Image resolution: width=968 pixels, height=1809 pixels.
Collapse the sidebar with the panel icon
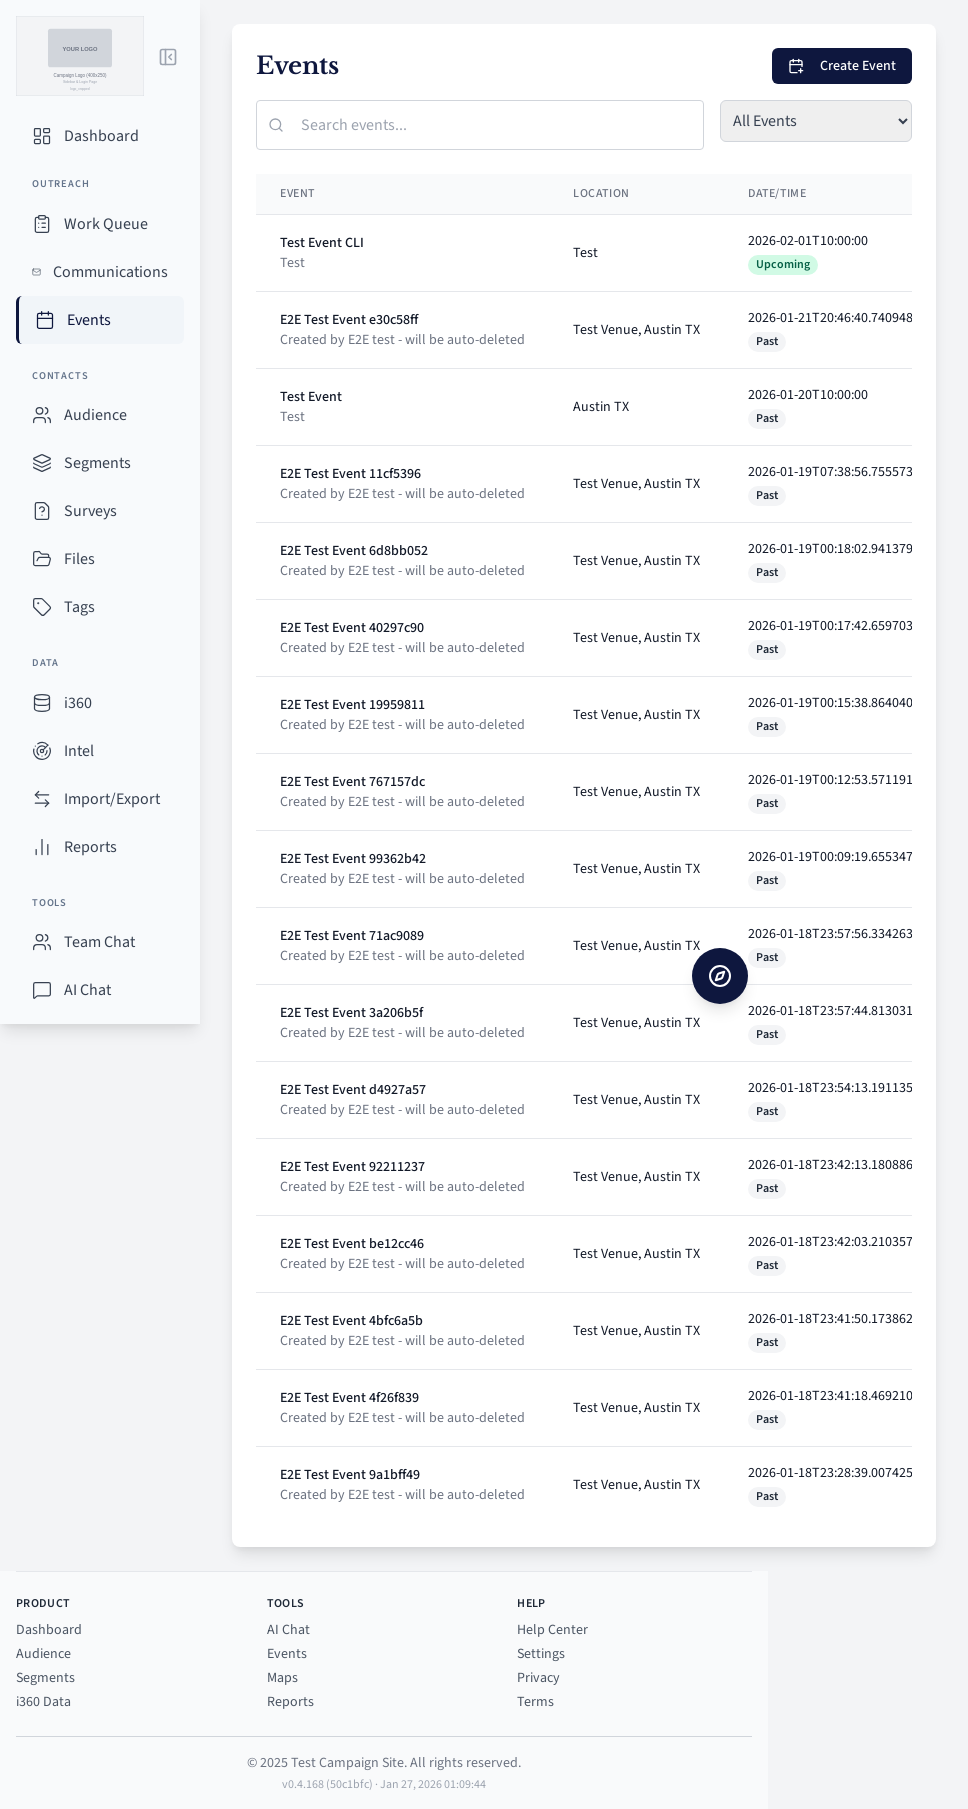click(168, 57)
